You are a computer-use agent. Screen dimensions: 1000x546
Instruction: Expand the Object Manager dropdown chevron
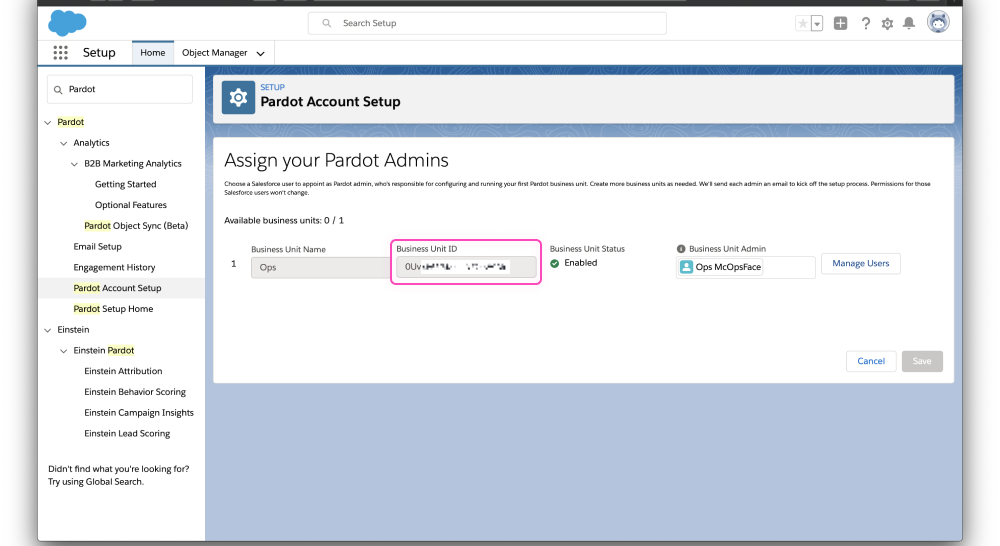(261, 53)
